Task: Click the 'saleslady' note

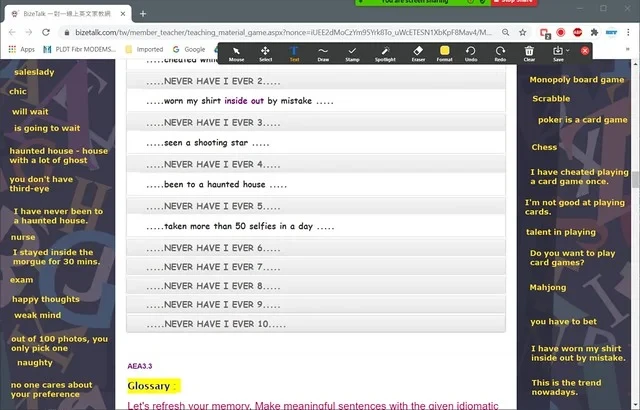Action: tap(34, 72)
